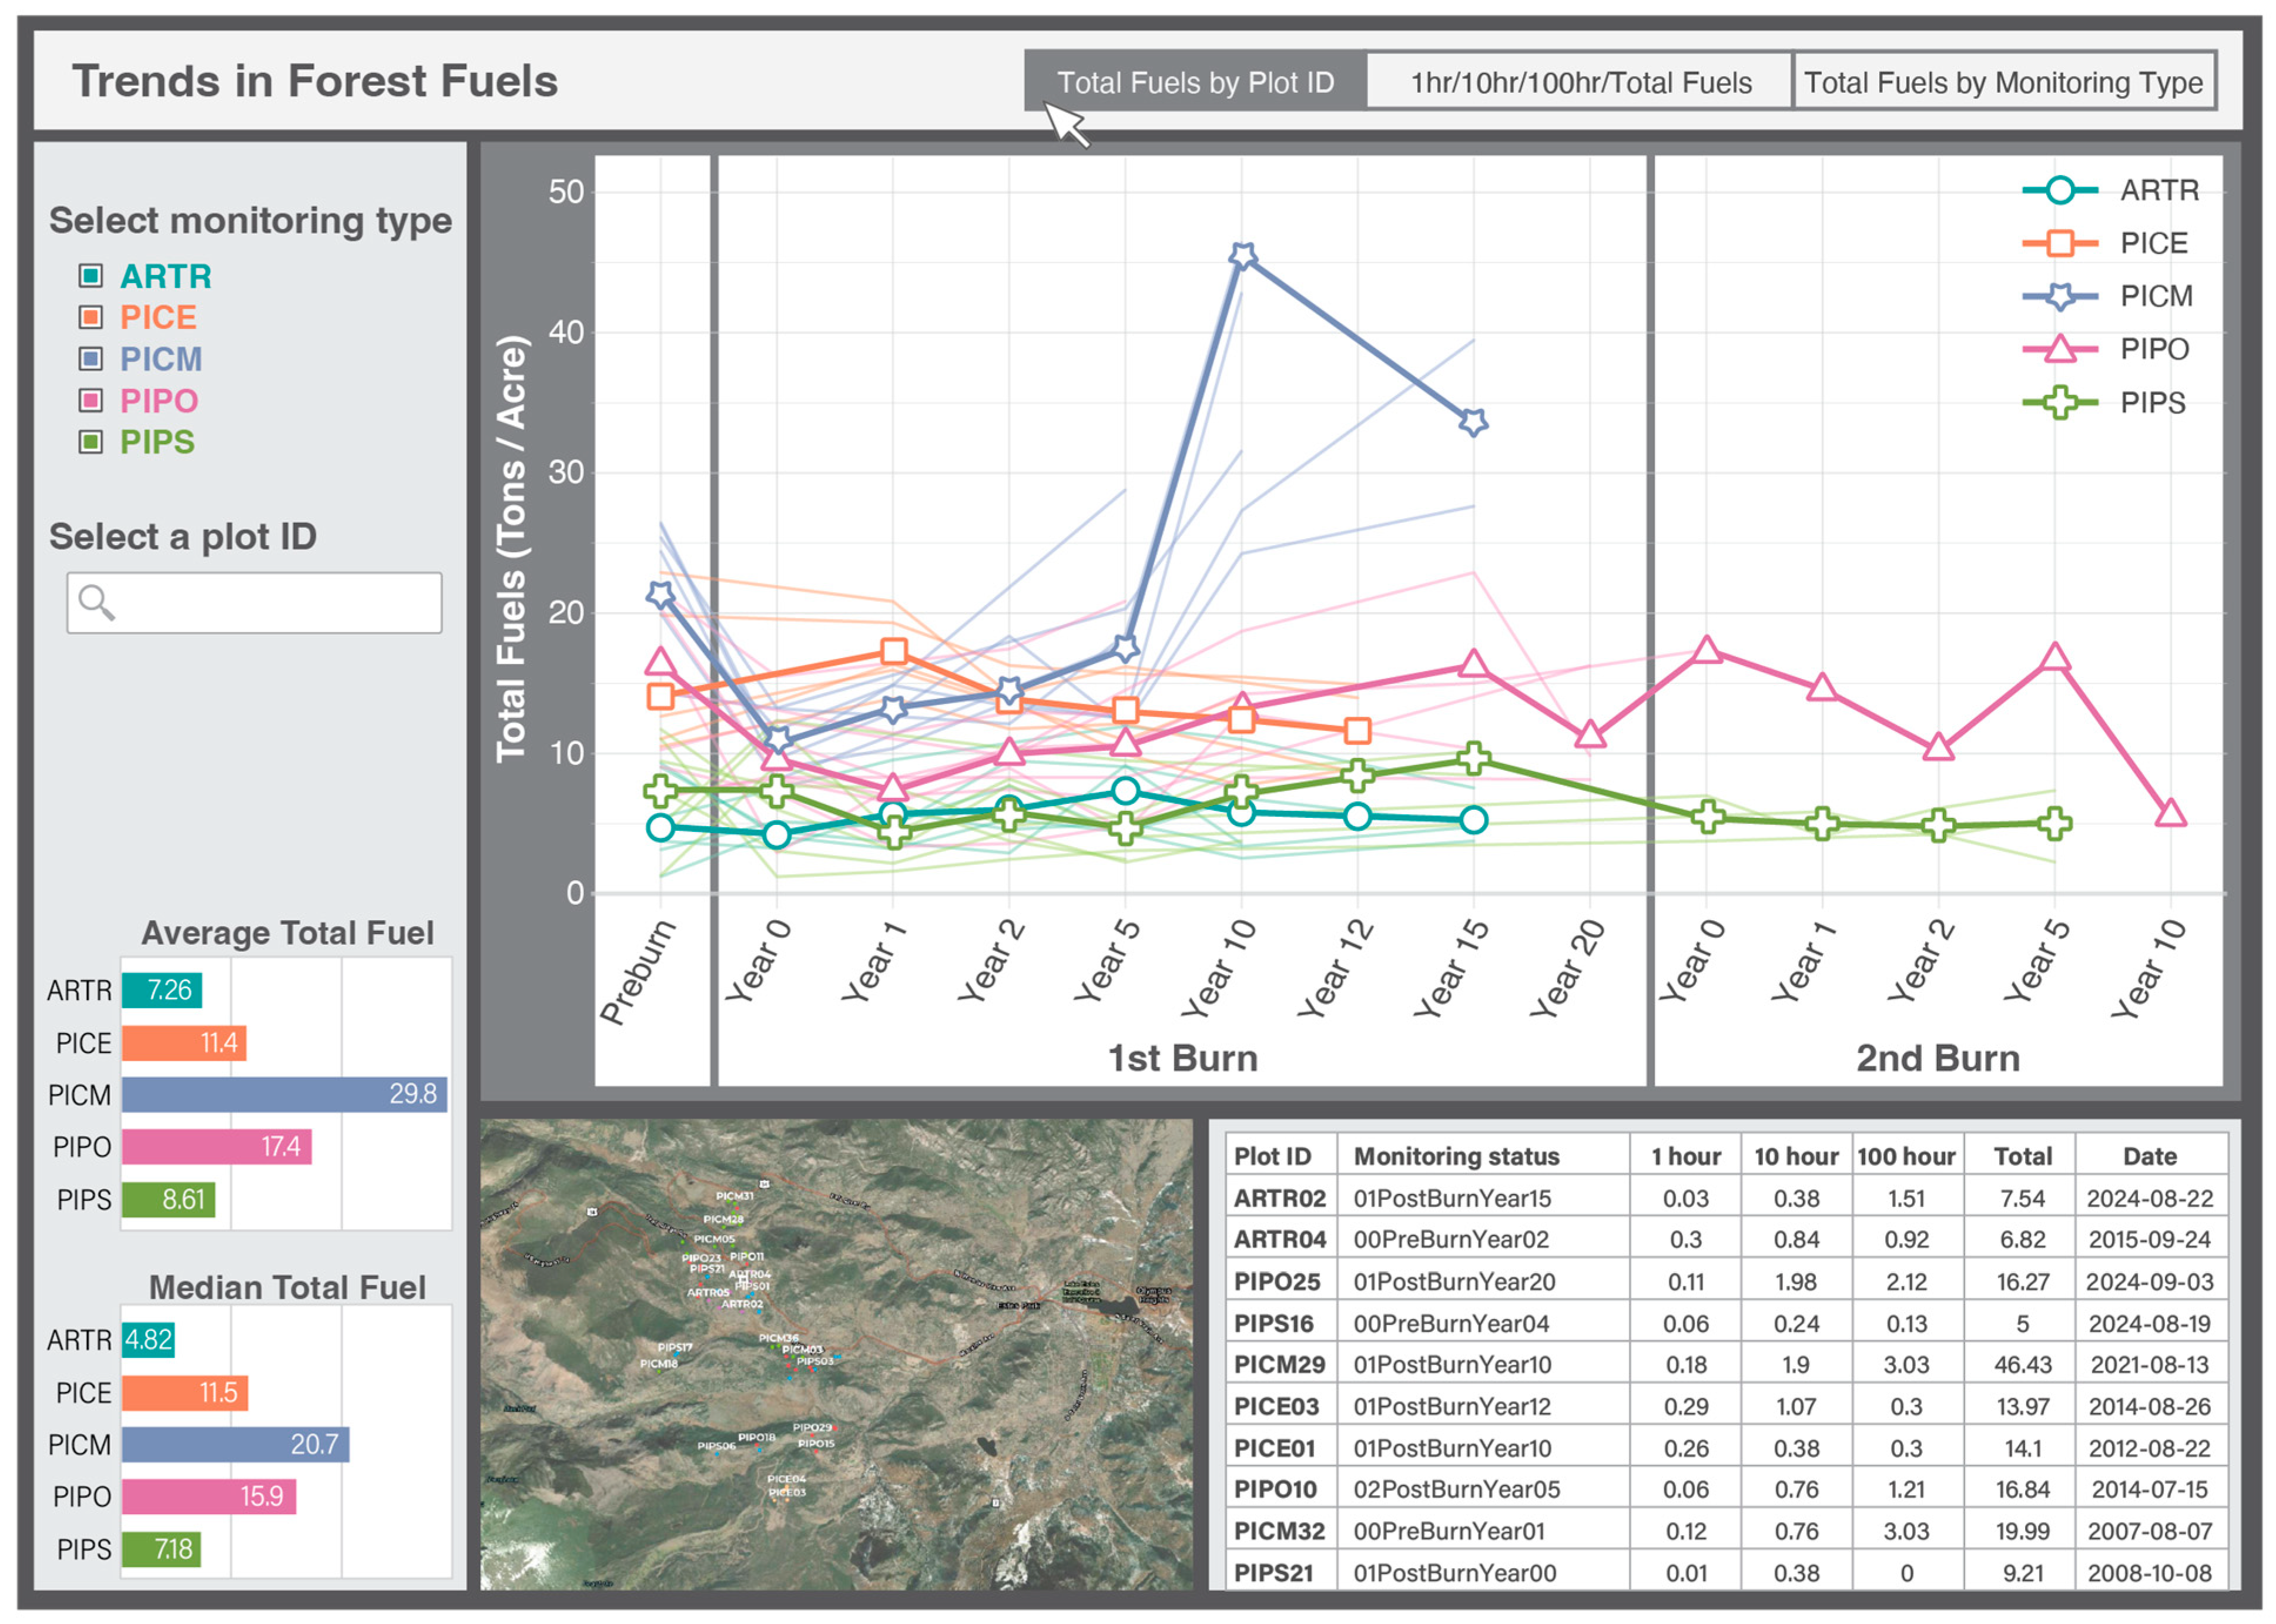The image size is (2276, 1624).
Task: Click in the plot ID search field
Action: (270, 602)
